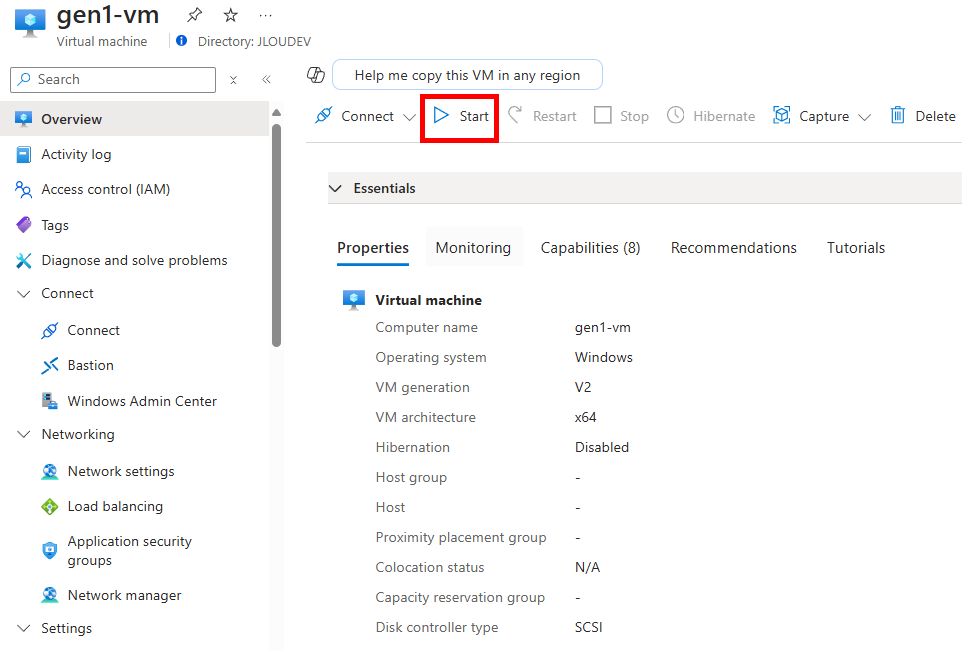
Task: Open the Connect dropdown arrow in toolbar
Action: [409, 117]
